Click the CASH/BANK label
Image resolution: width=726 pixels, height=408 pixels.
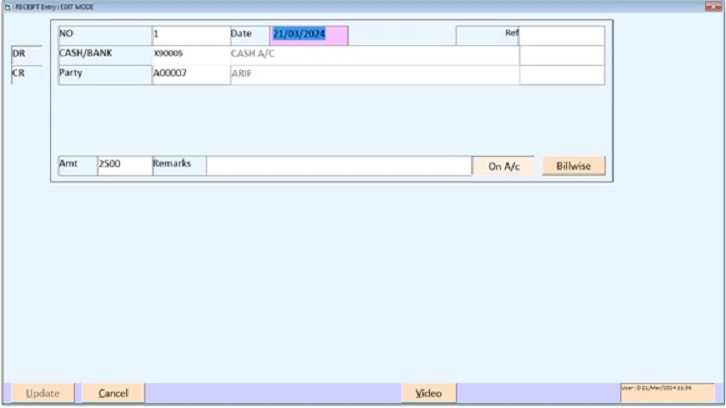[x=105, y=55]
